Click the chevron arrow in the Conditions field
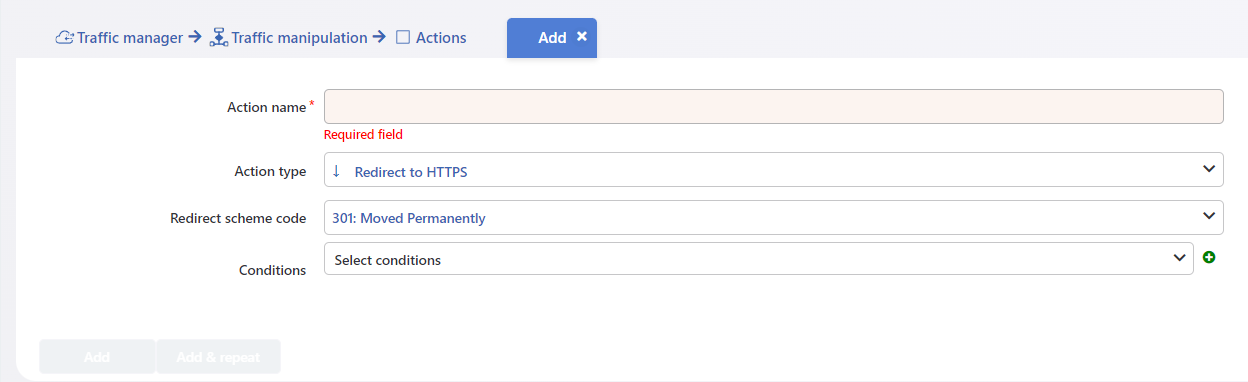 [1178, 258]
